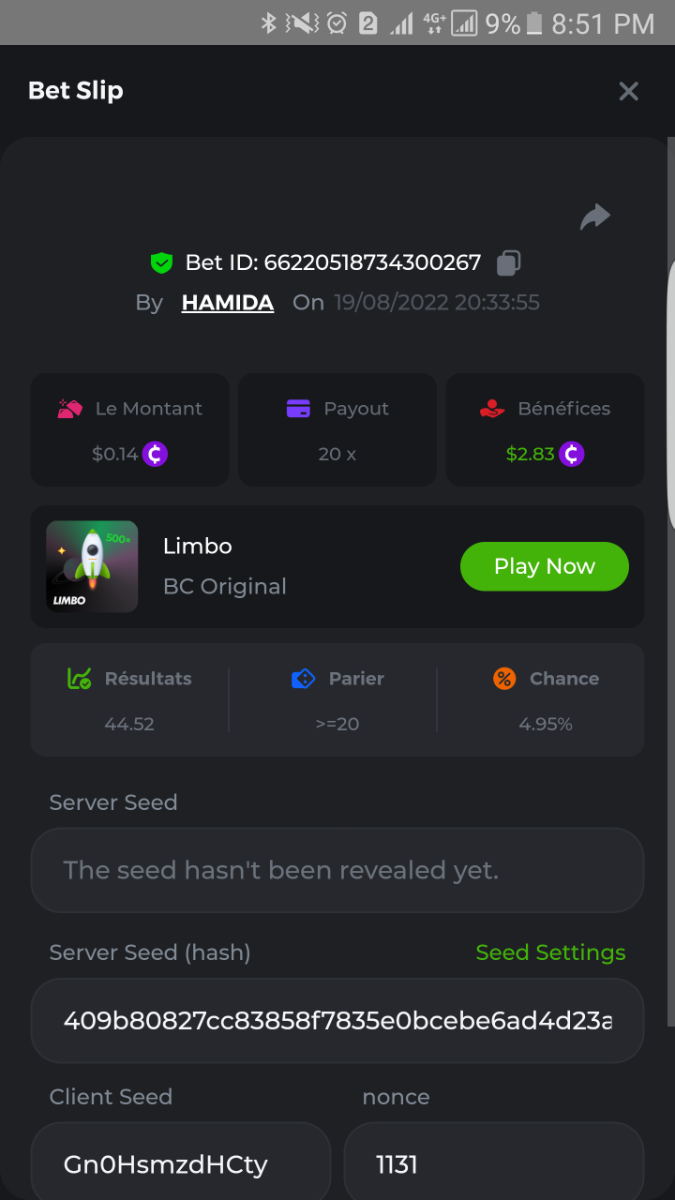675x1200 pixels.
Task: Open HAMIDA user profile link
Action: coord(227,303)
